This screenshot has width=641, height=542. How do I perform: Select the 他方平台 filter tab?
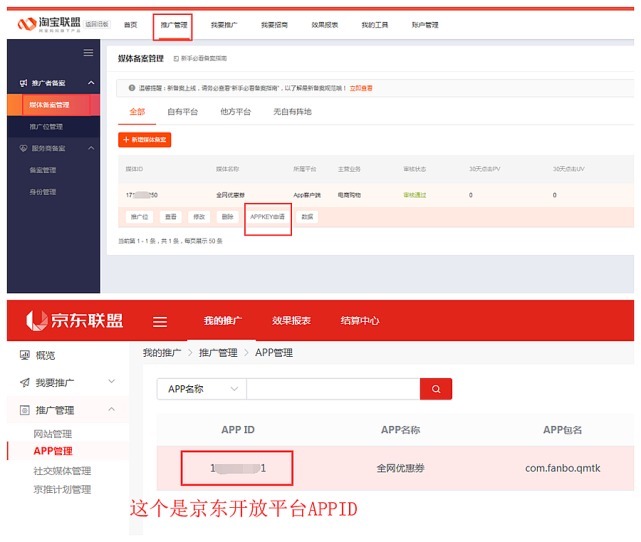tap(235, 112)
